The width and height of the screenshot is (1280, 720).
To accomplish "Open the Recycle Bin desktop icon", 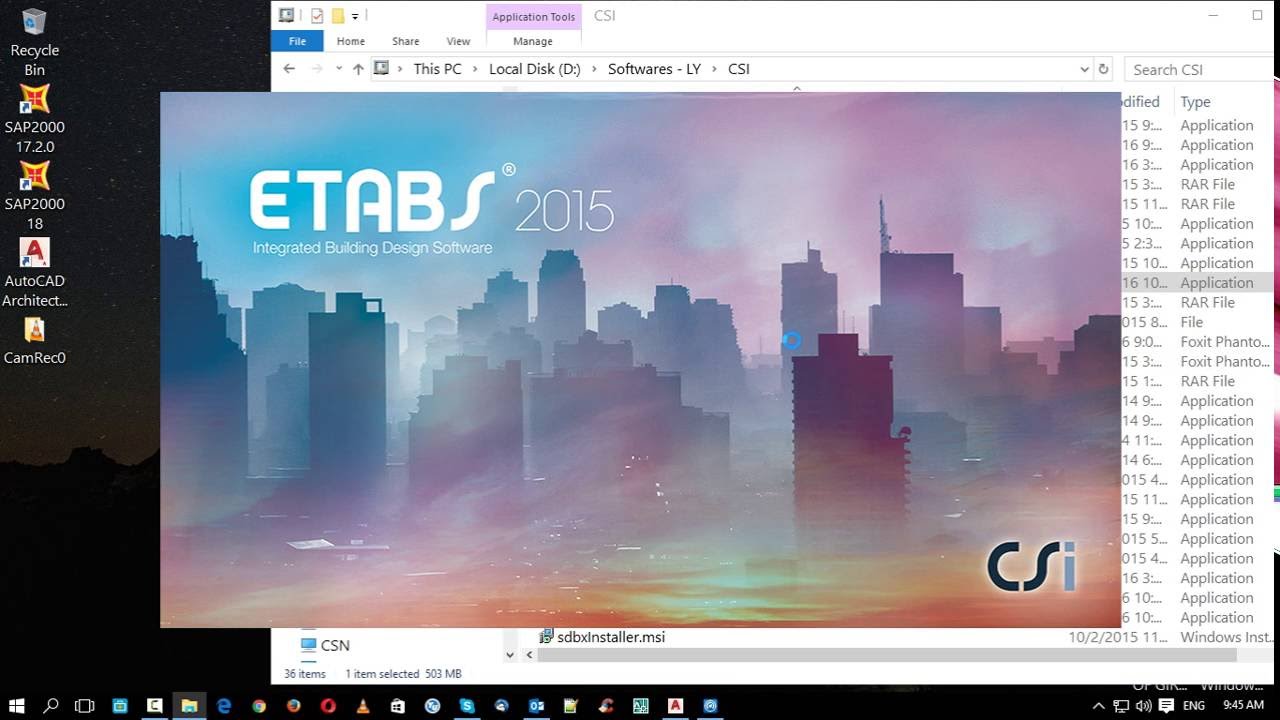I will pos(34,42).
